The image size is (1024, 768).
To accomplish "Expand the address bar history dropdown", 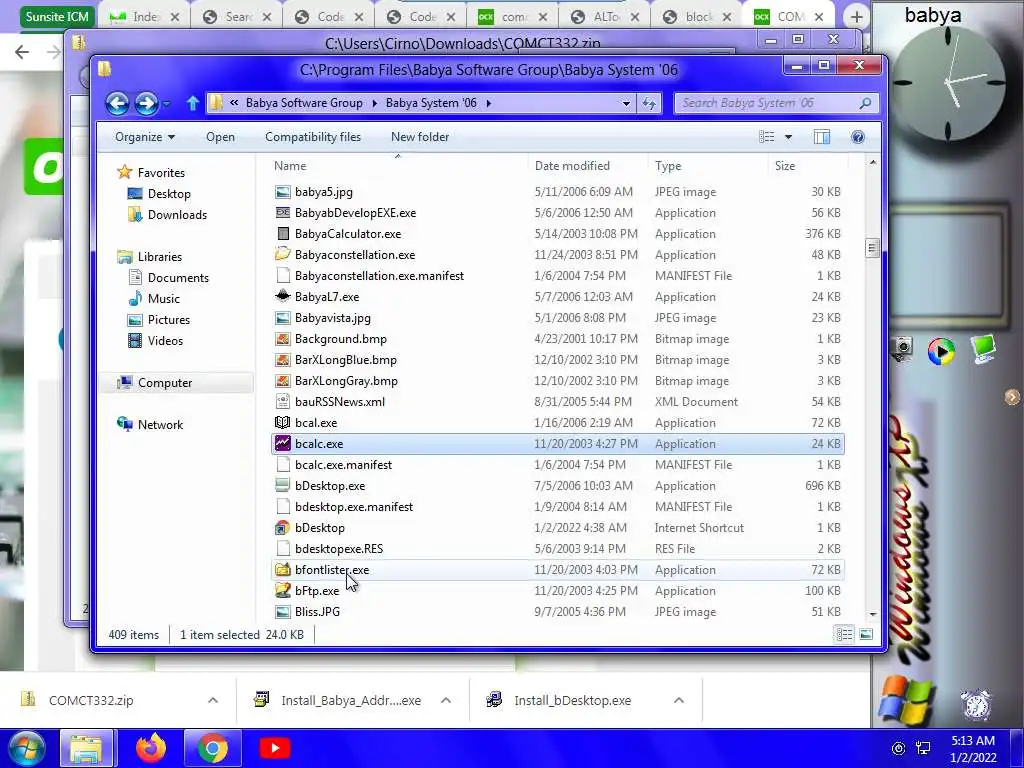I will (x=626, y=103).
